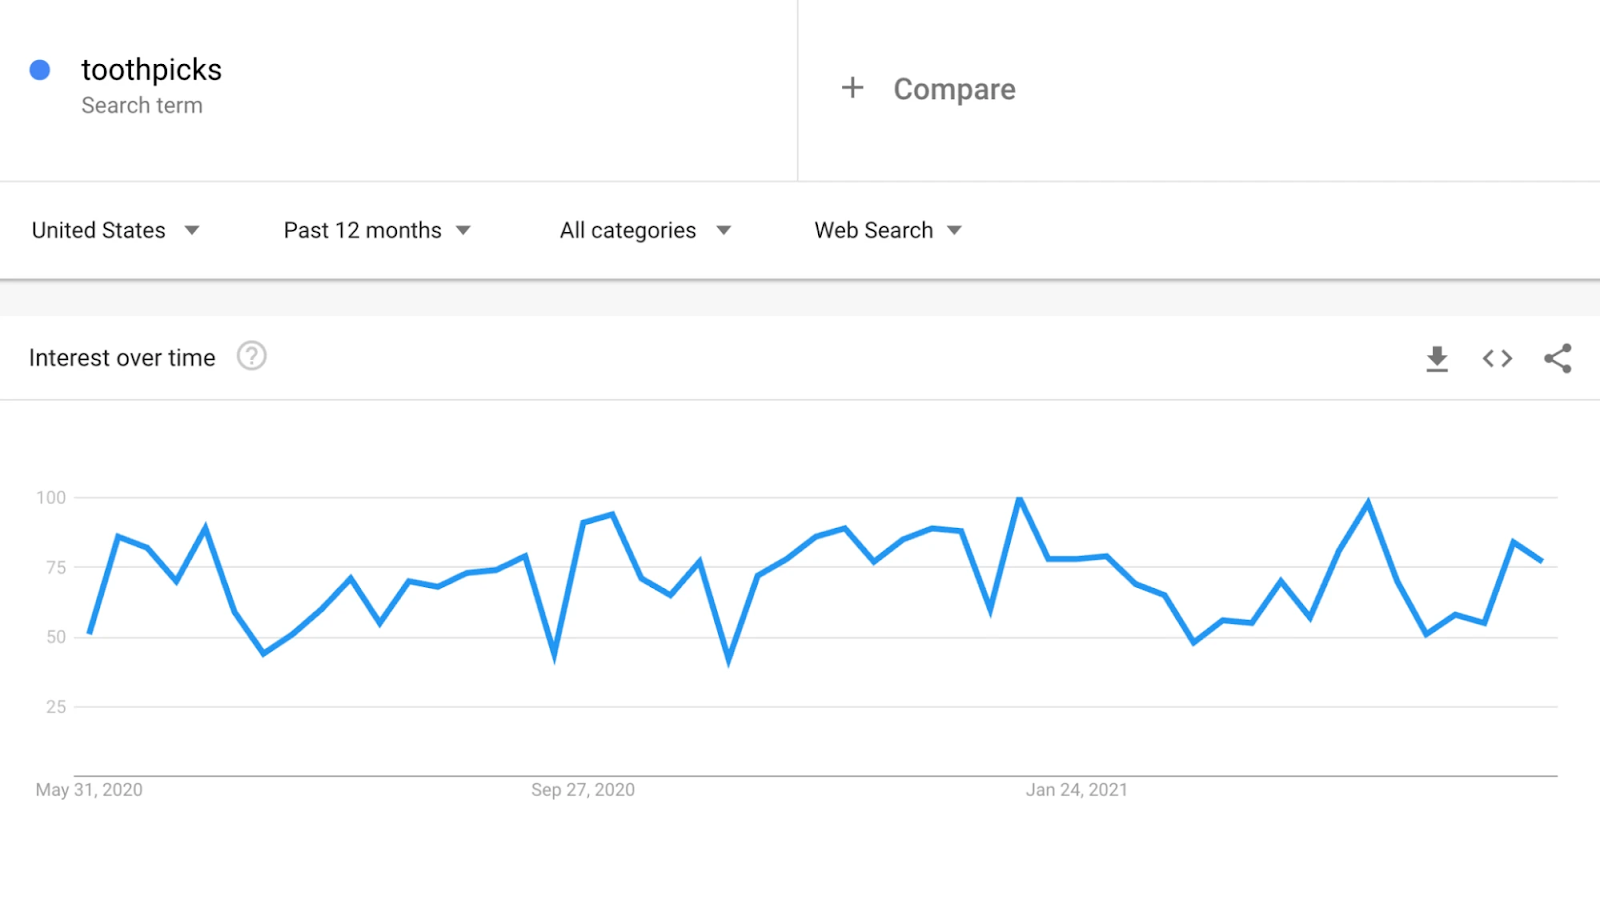The width and height of the screenshot is (1600, 904).
Task: Download the Interest over time data
Action: click(1437, 358)
